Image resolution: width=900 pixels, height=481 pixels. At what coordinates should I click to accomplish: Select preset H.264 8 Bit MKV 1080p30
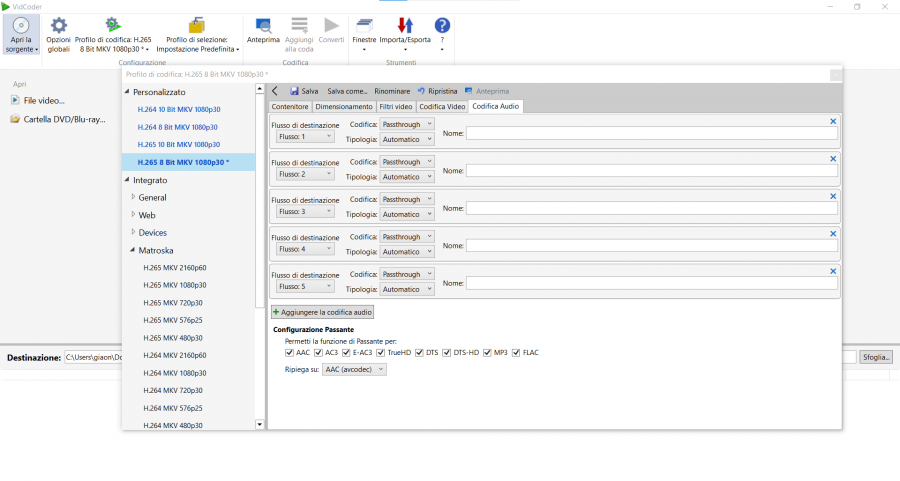tap(177, 127)
